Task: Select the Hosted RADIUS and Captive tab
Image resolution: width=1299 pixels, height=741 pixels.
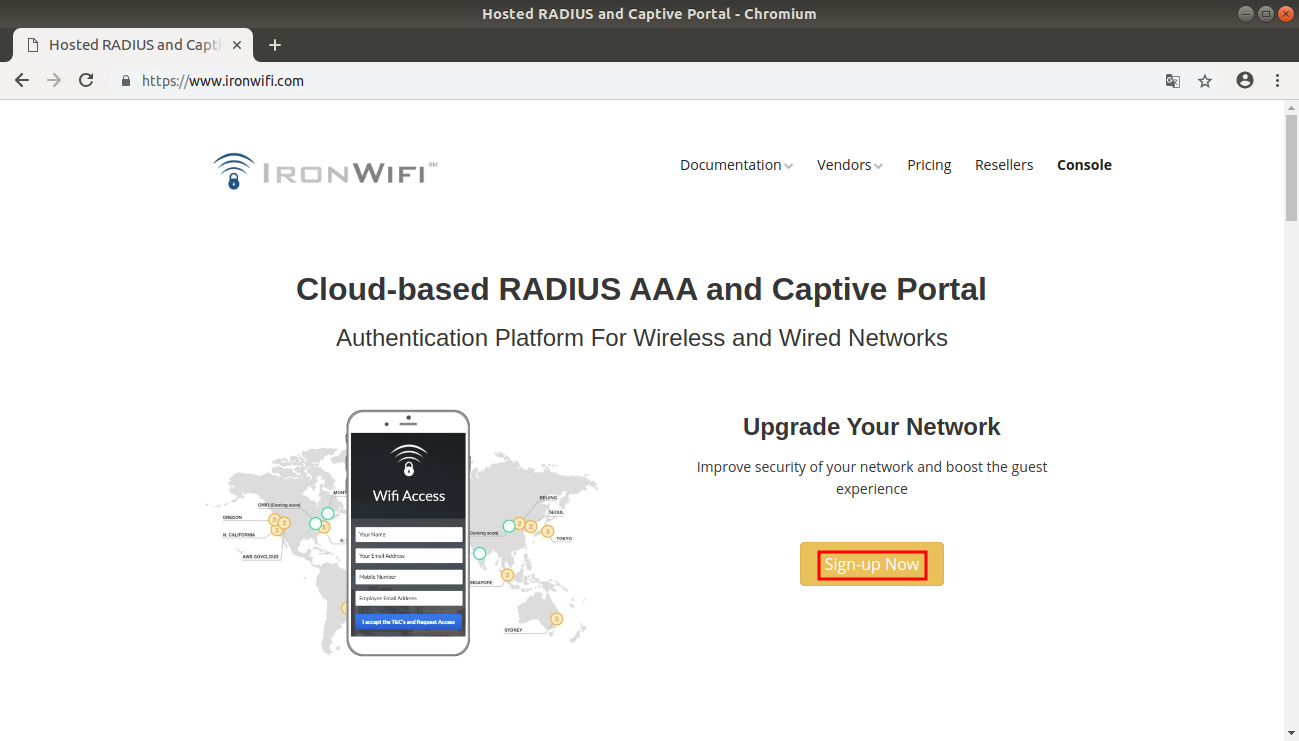Action: tap(133, 45)
